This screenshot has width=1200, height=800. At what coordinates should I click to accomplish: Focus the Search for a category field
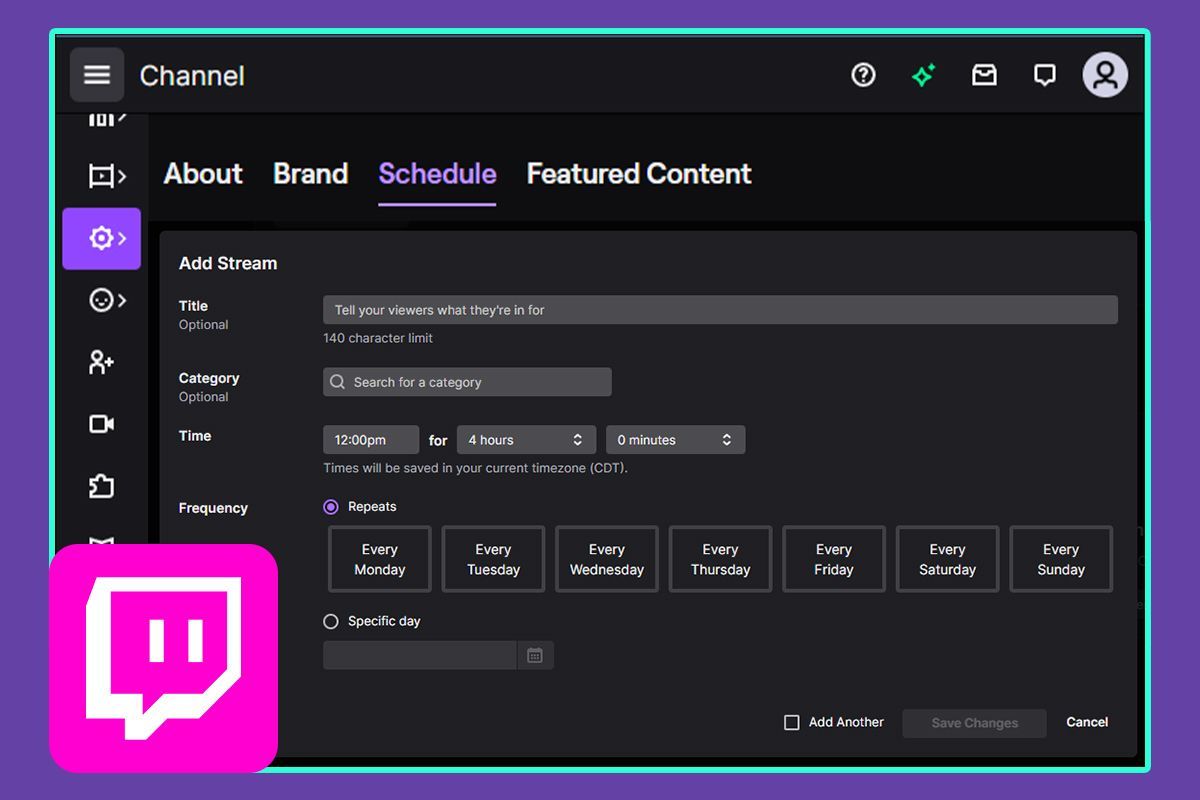[x=467, y=382]
